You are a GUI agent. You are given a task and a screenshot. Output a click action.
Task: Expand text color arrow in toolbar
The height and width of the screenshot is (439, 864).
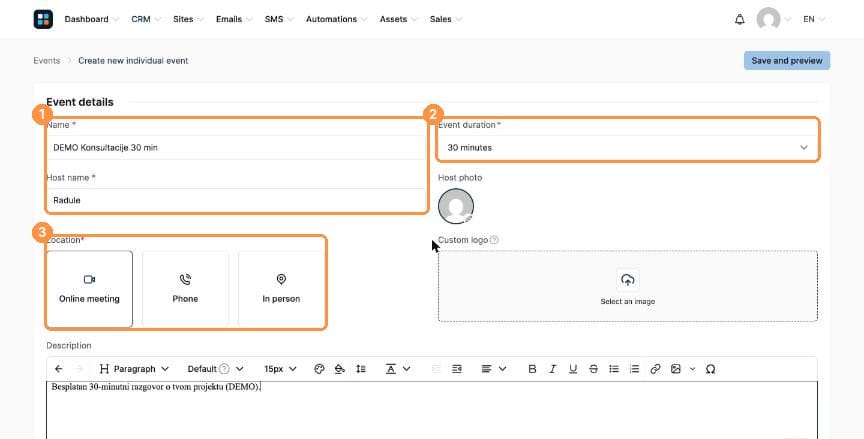(x=407, y=369)
